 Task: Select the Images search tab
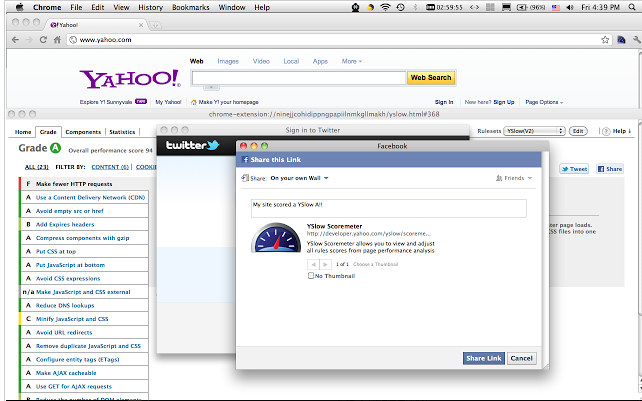click(228, 61)
